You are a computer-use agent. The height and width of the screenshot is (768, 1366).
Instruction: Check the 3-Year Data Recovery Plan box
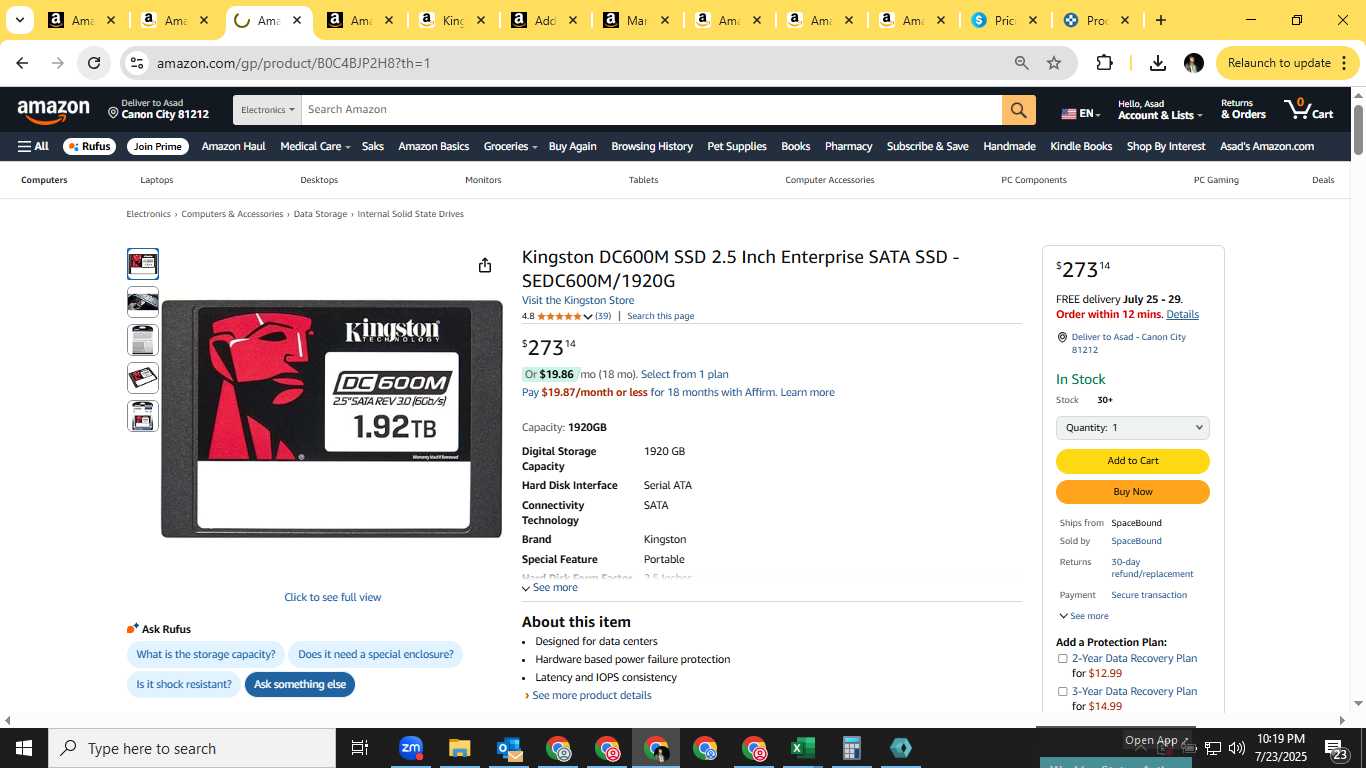[x=1062, y=692]
